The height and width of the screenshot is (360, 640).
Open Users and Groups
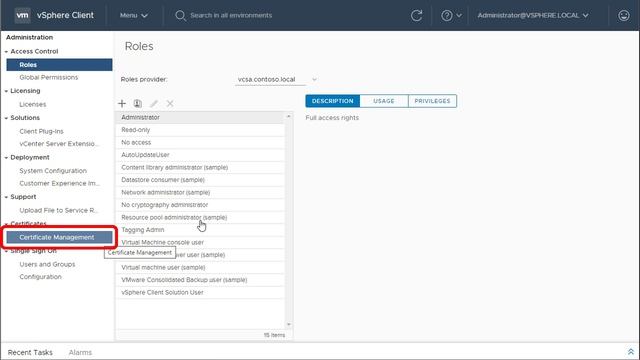47,264
